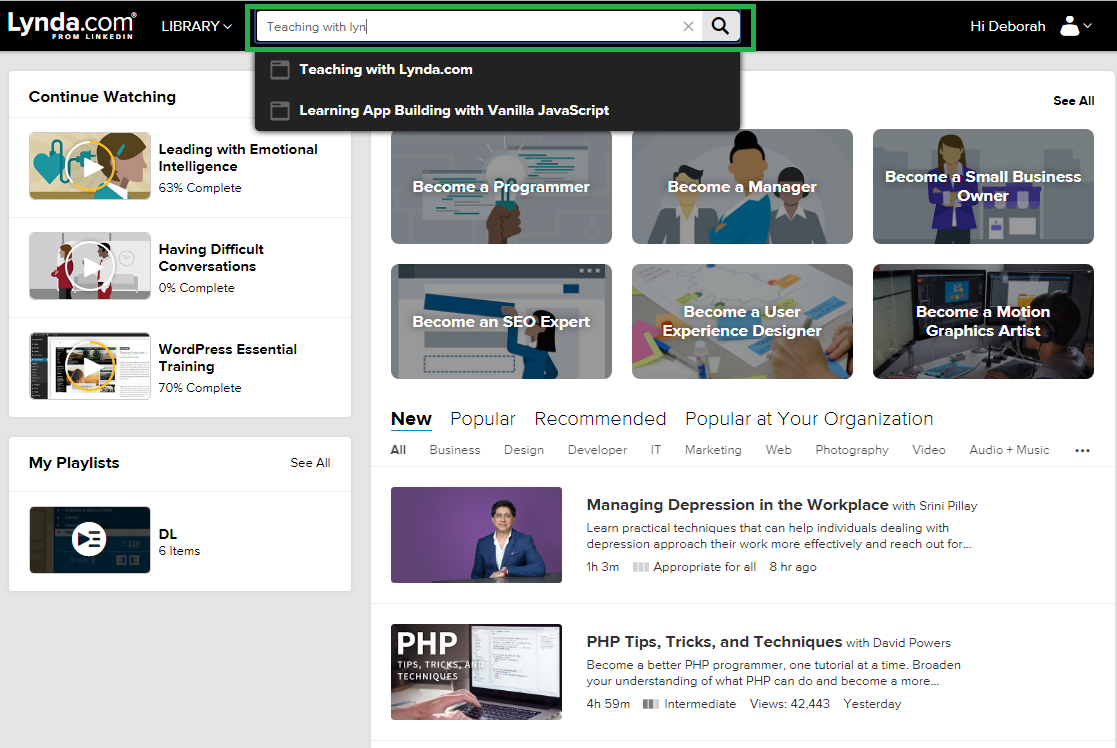Screen dimensions: 1117x748
Task: Filter by Marketing category
Action: [713, 450]
